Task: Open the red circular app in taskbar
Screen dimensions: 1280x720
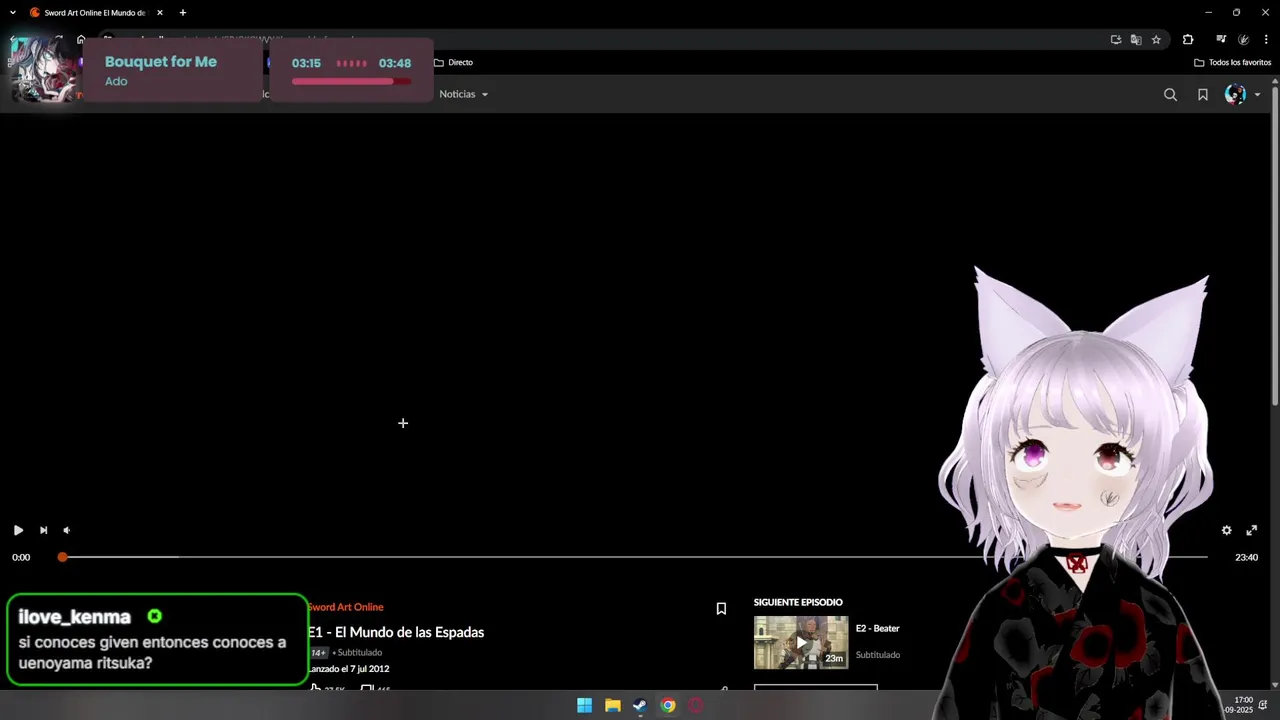Action: click(696, 706)
